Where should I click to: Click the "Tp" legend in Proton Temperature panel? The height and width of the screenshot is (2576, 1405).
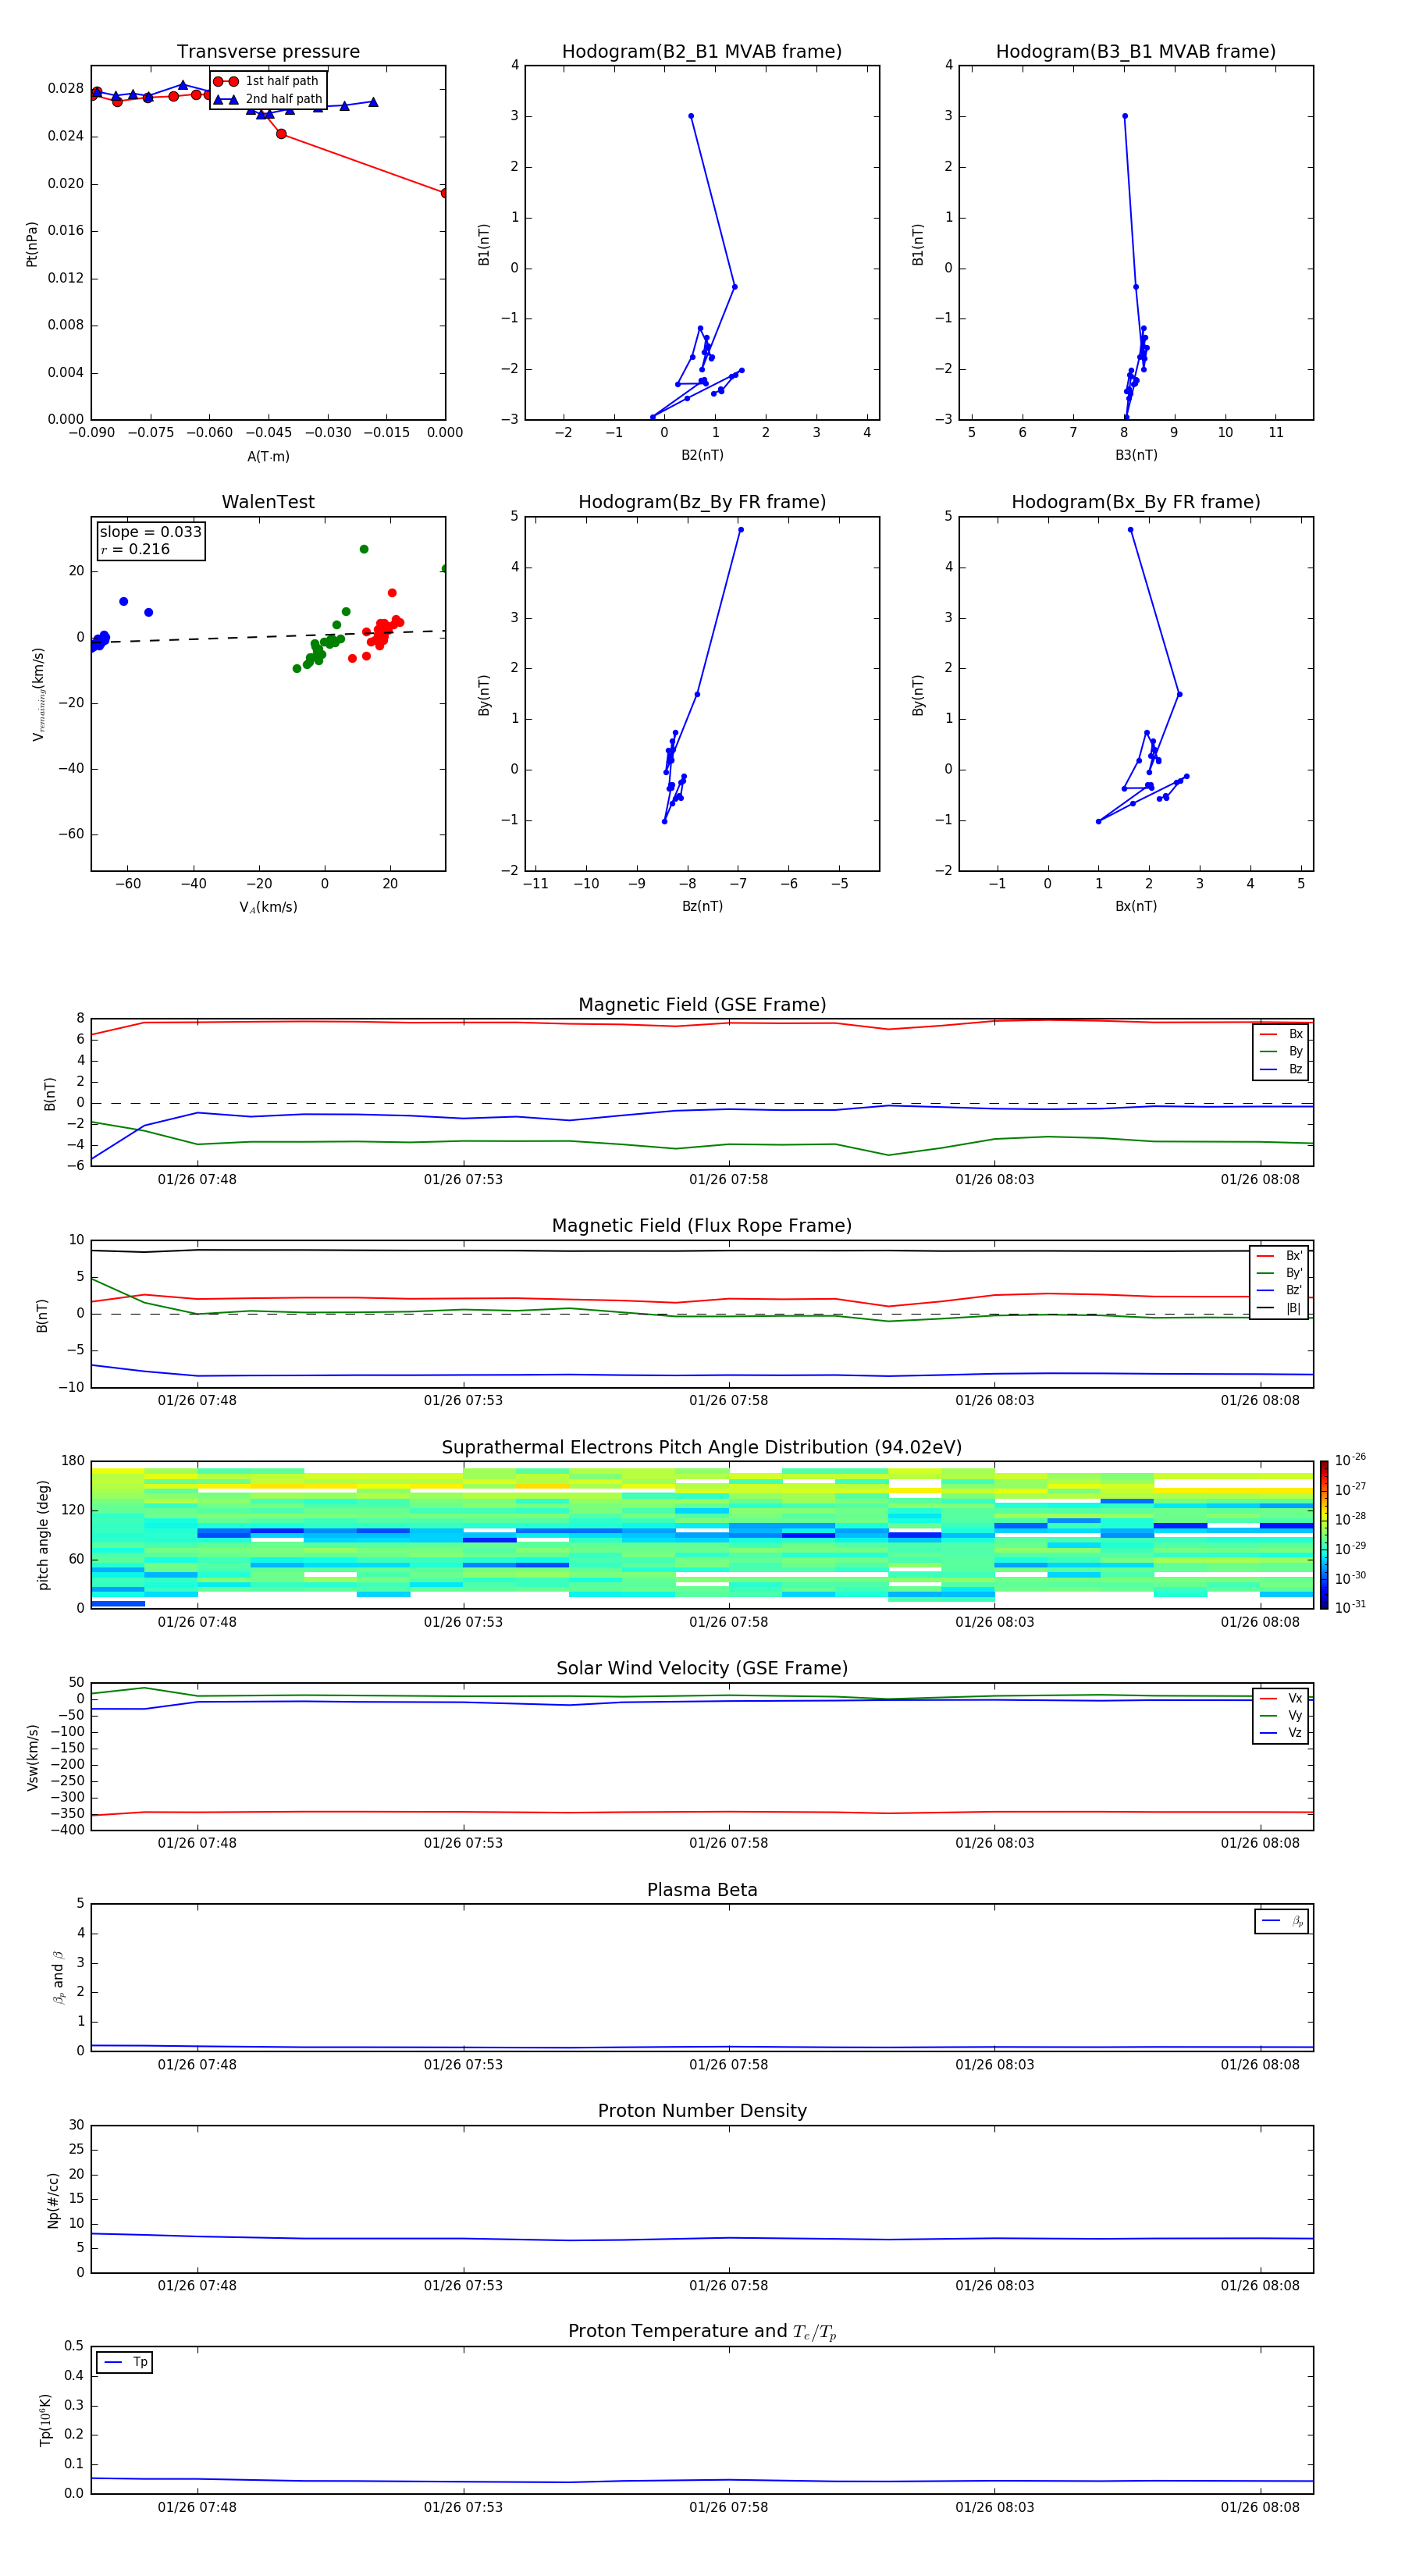[x=125, y=2363]
